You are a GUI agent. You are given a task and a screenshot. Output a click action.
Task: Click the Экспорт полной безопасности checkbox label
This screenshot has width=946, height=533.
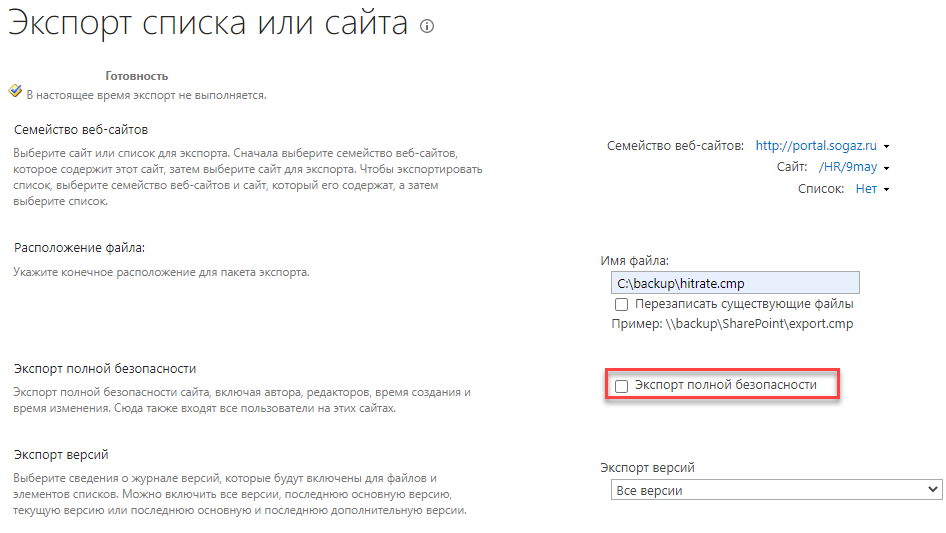[725, 385]
